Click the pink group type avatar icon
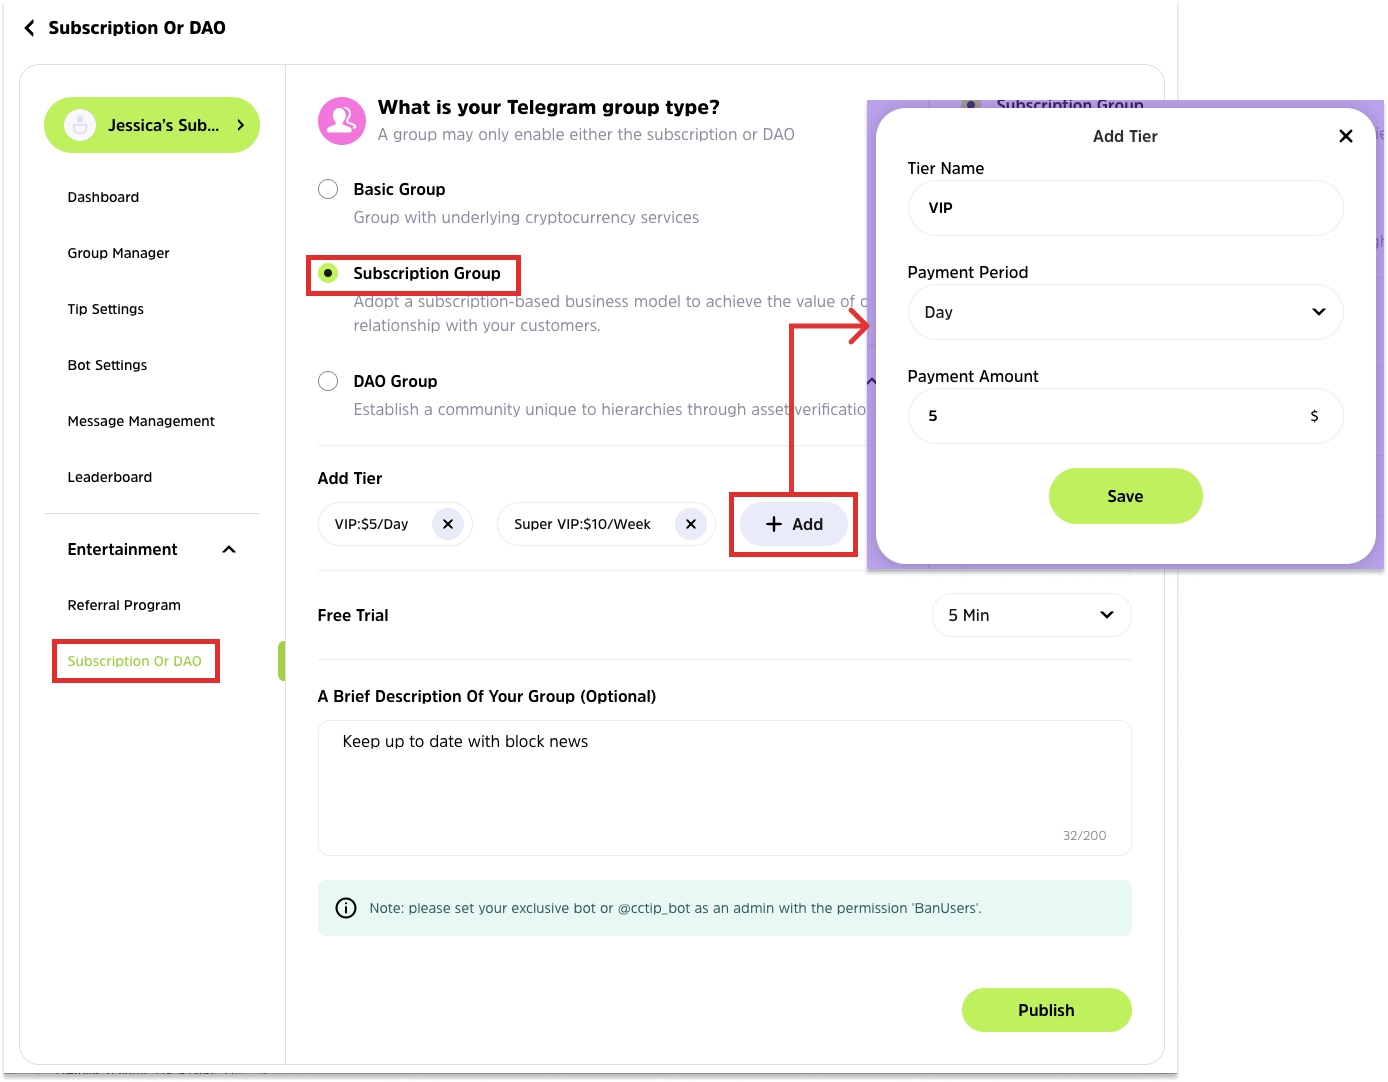Viewport: 1388px width, 1082px height. 341,121
